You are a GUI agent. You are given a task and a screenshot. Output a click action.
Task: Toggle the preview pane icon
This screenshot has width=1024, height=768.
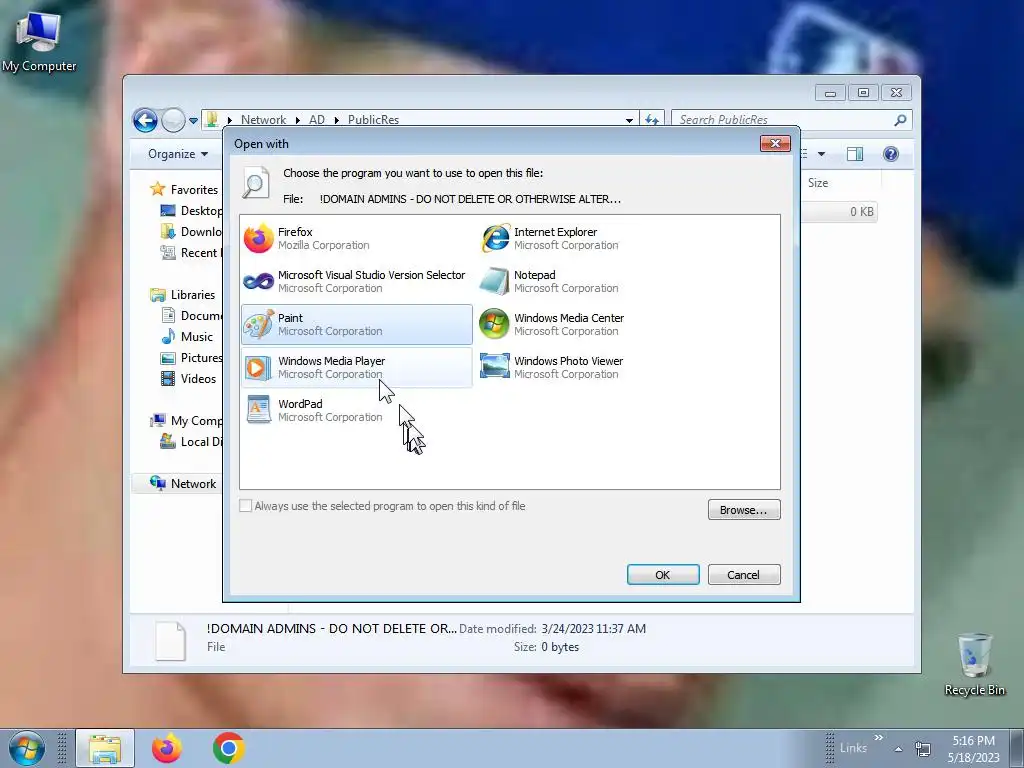pos(855,153)
